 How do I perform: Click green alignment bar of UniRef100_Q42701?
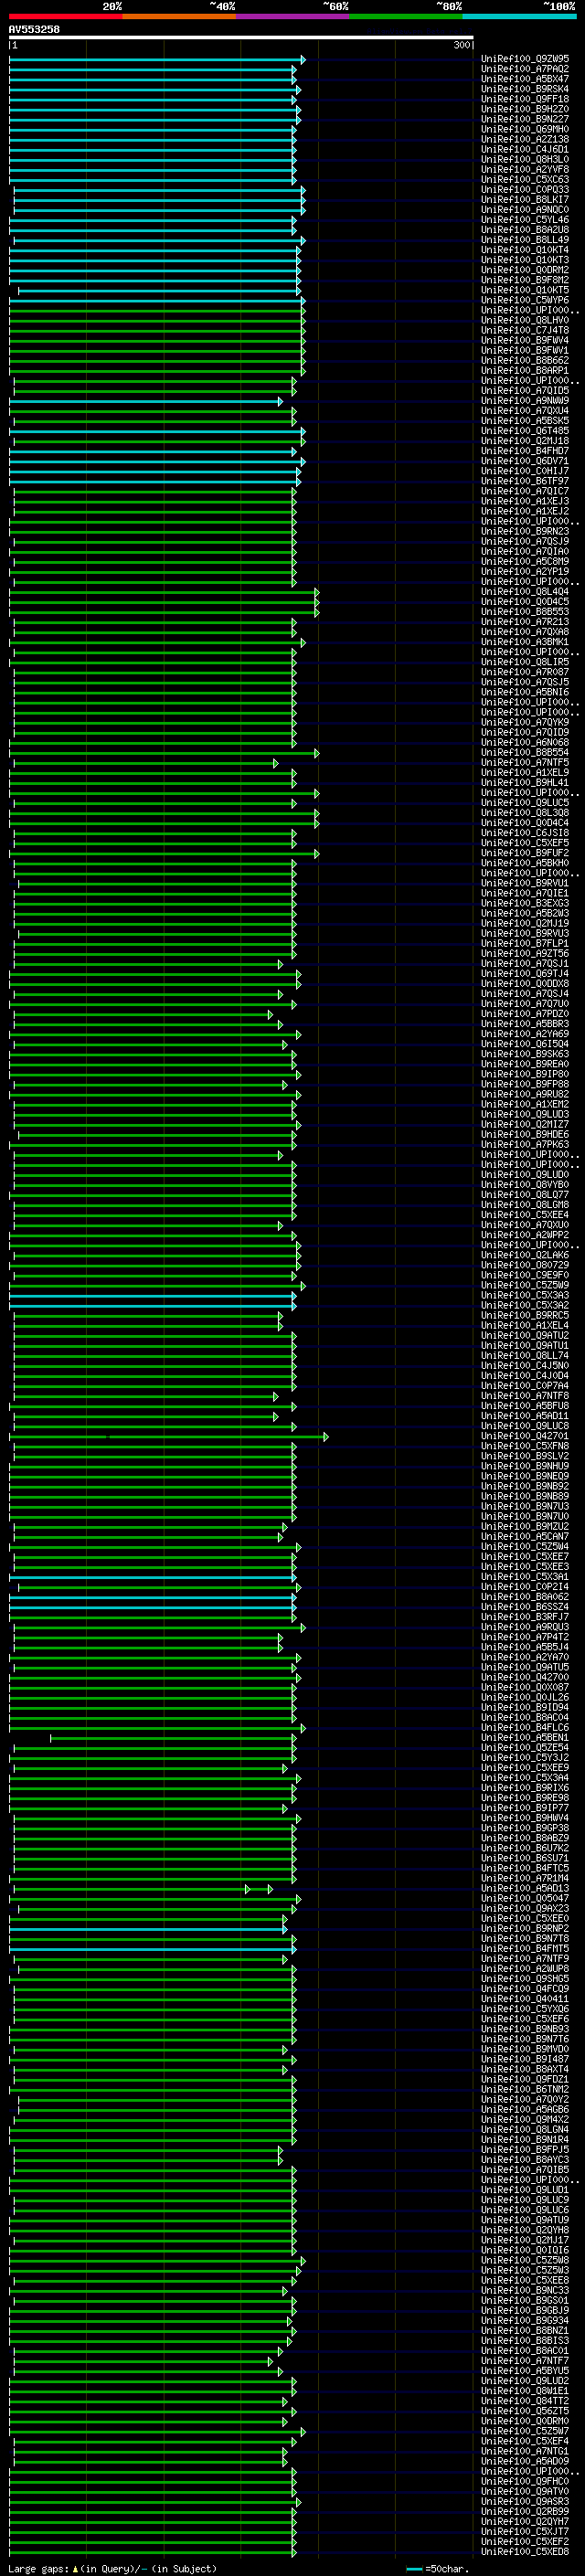168,1437
